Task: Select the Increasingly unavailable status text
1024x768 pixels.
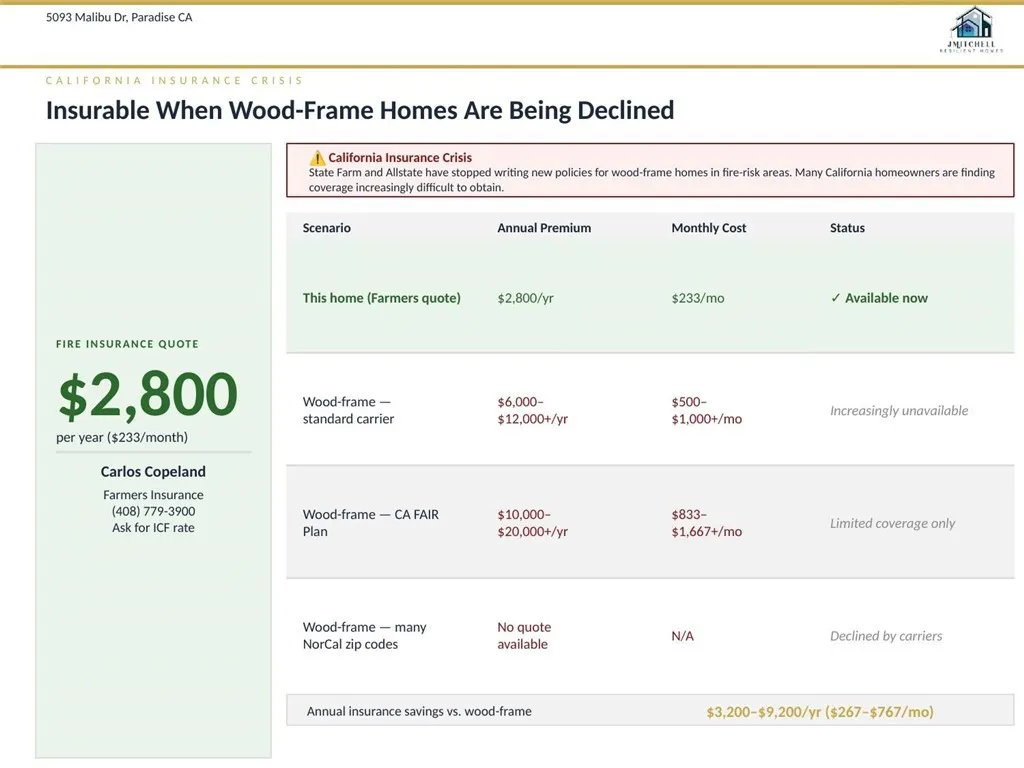Action: coord(898,411)
